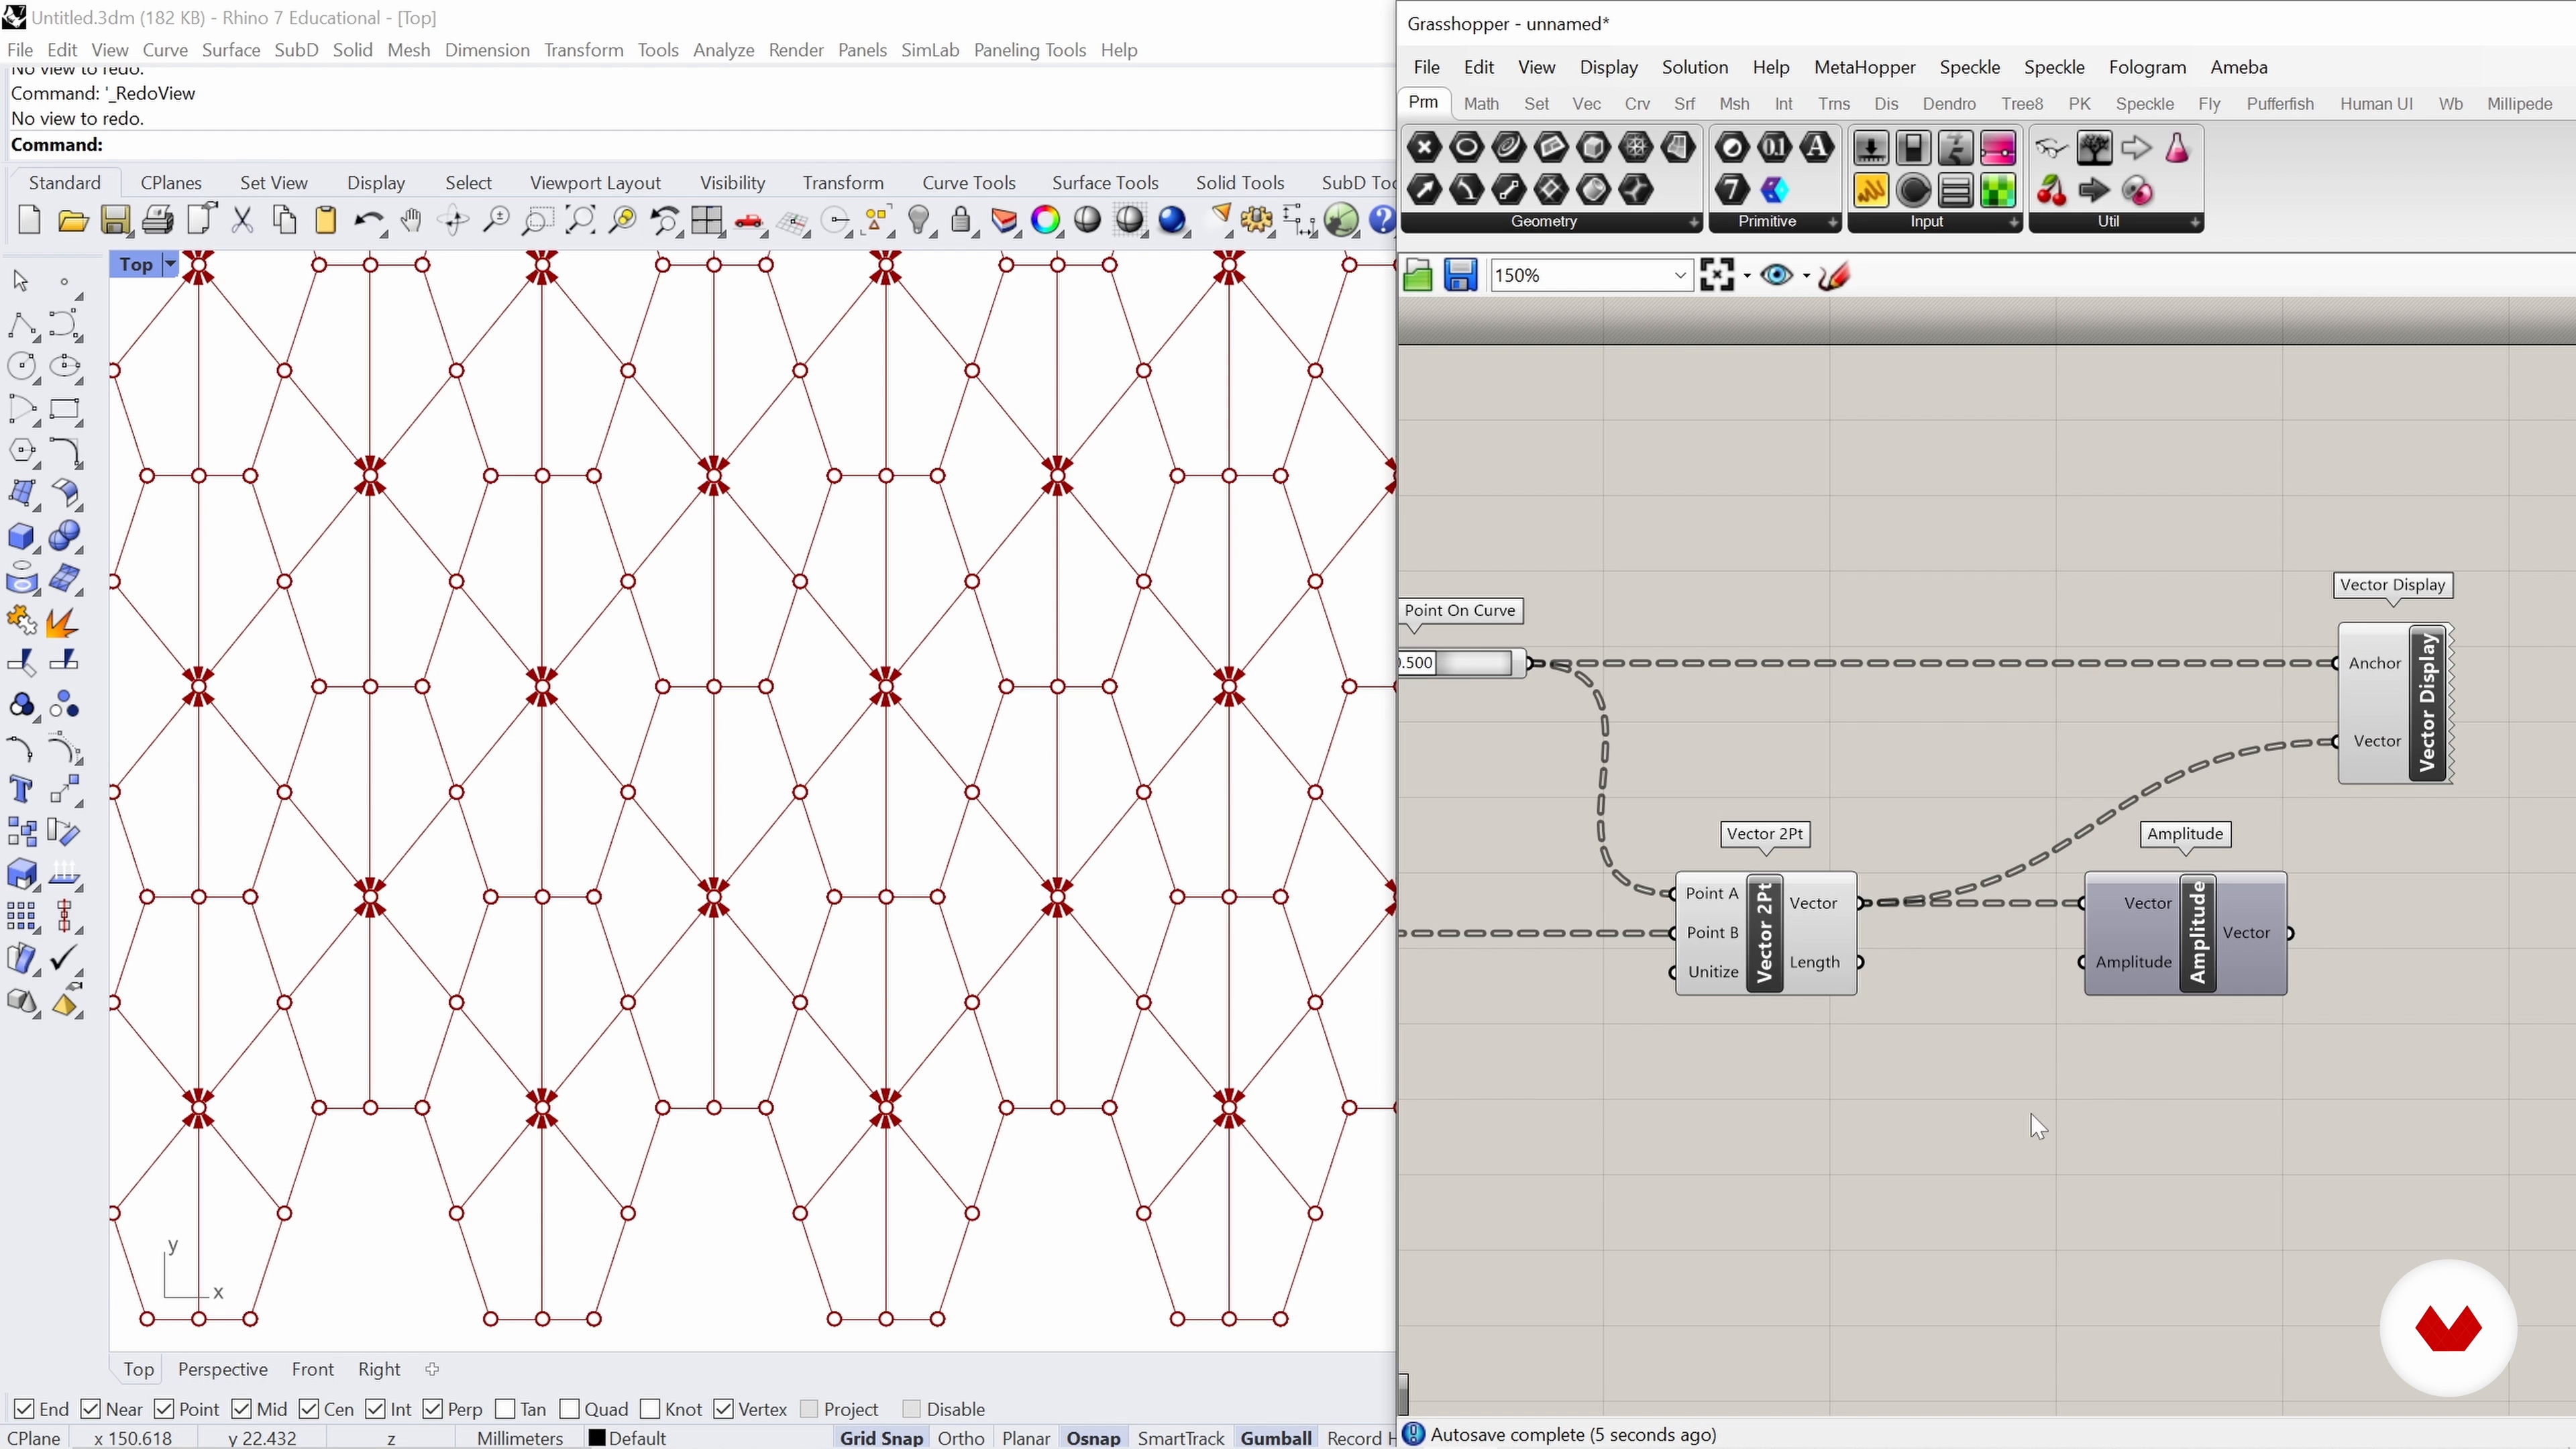Click the blue render sphere icon
Image resolution: width=2576 pixels, height=1449 pixels.
click(x=1172, y=220)
